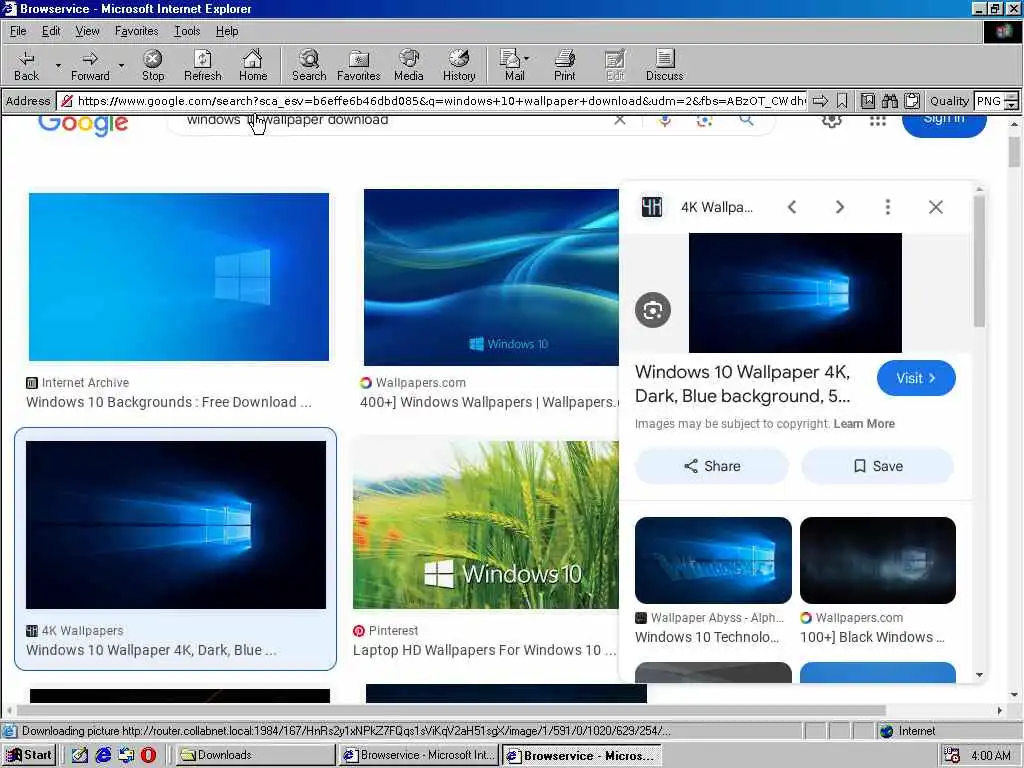The height and width of the screenshot is (768, 1024).
Task: Click the Discuss toolbar button
Action: click(664, 65)
